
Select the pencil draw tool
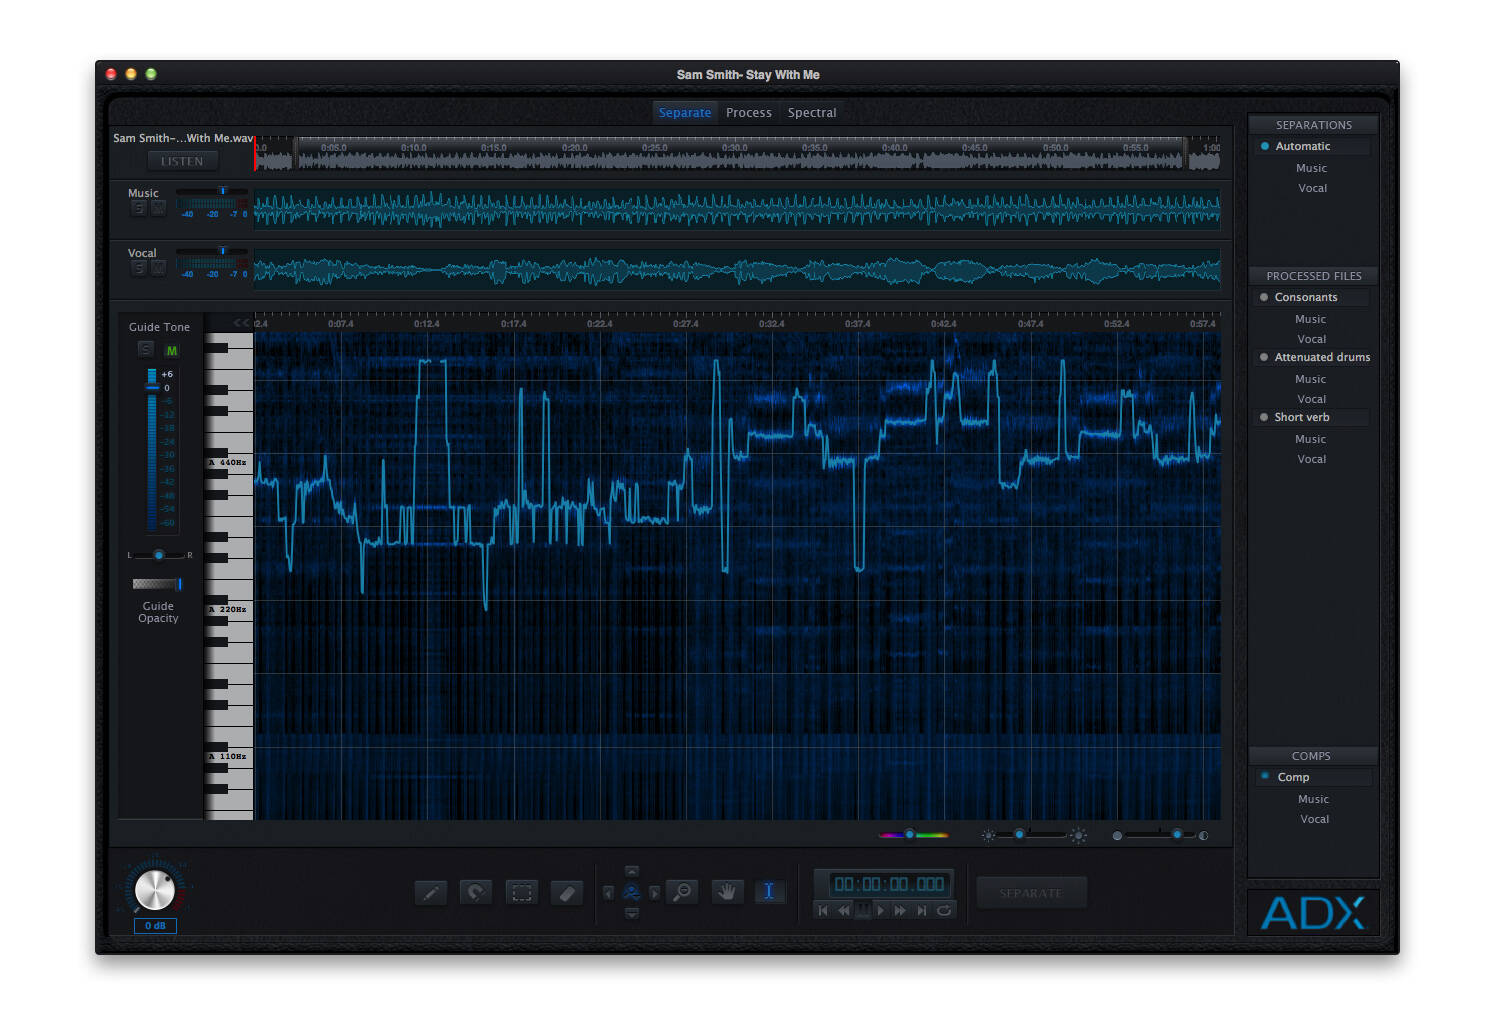pos(431,892)
